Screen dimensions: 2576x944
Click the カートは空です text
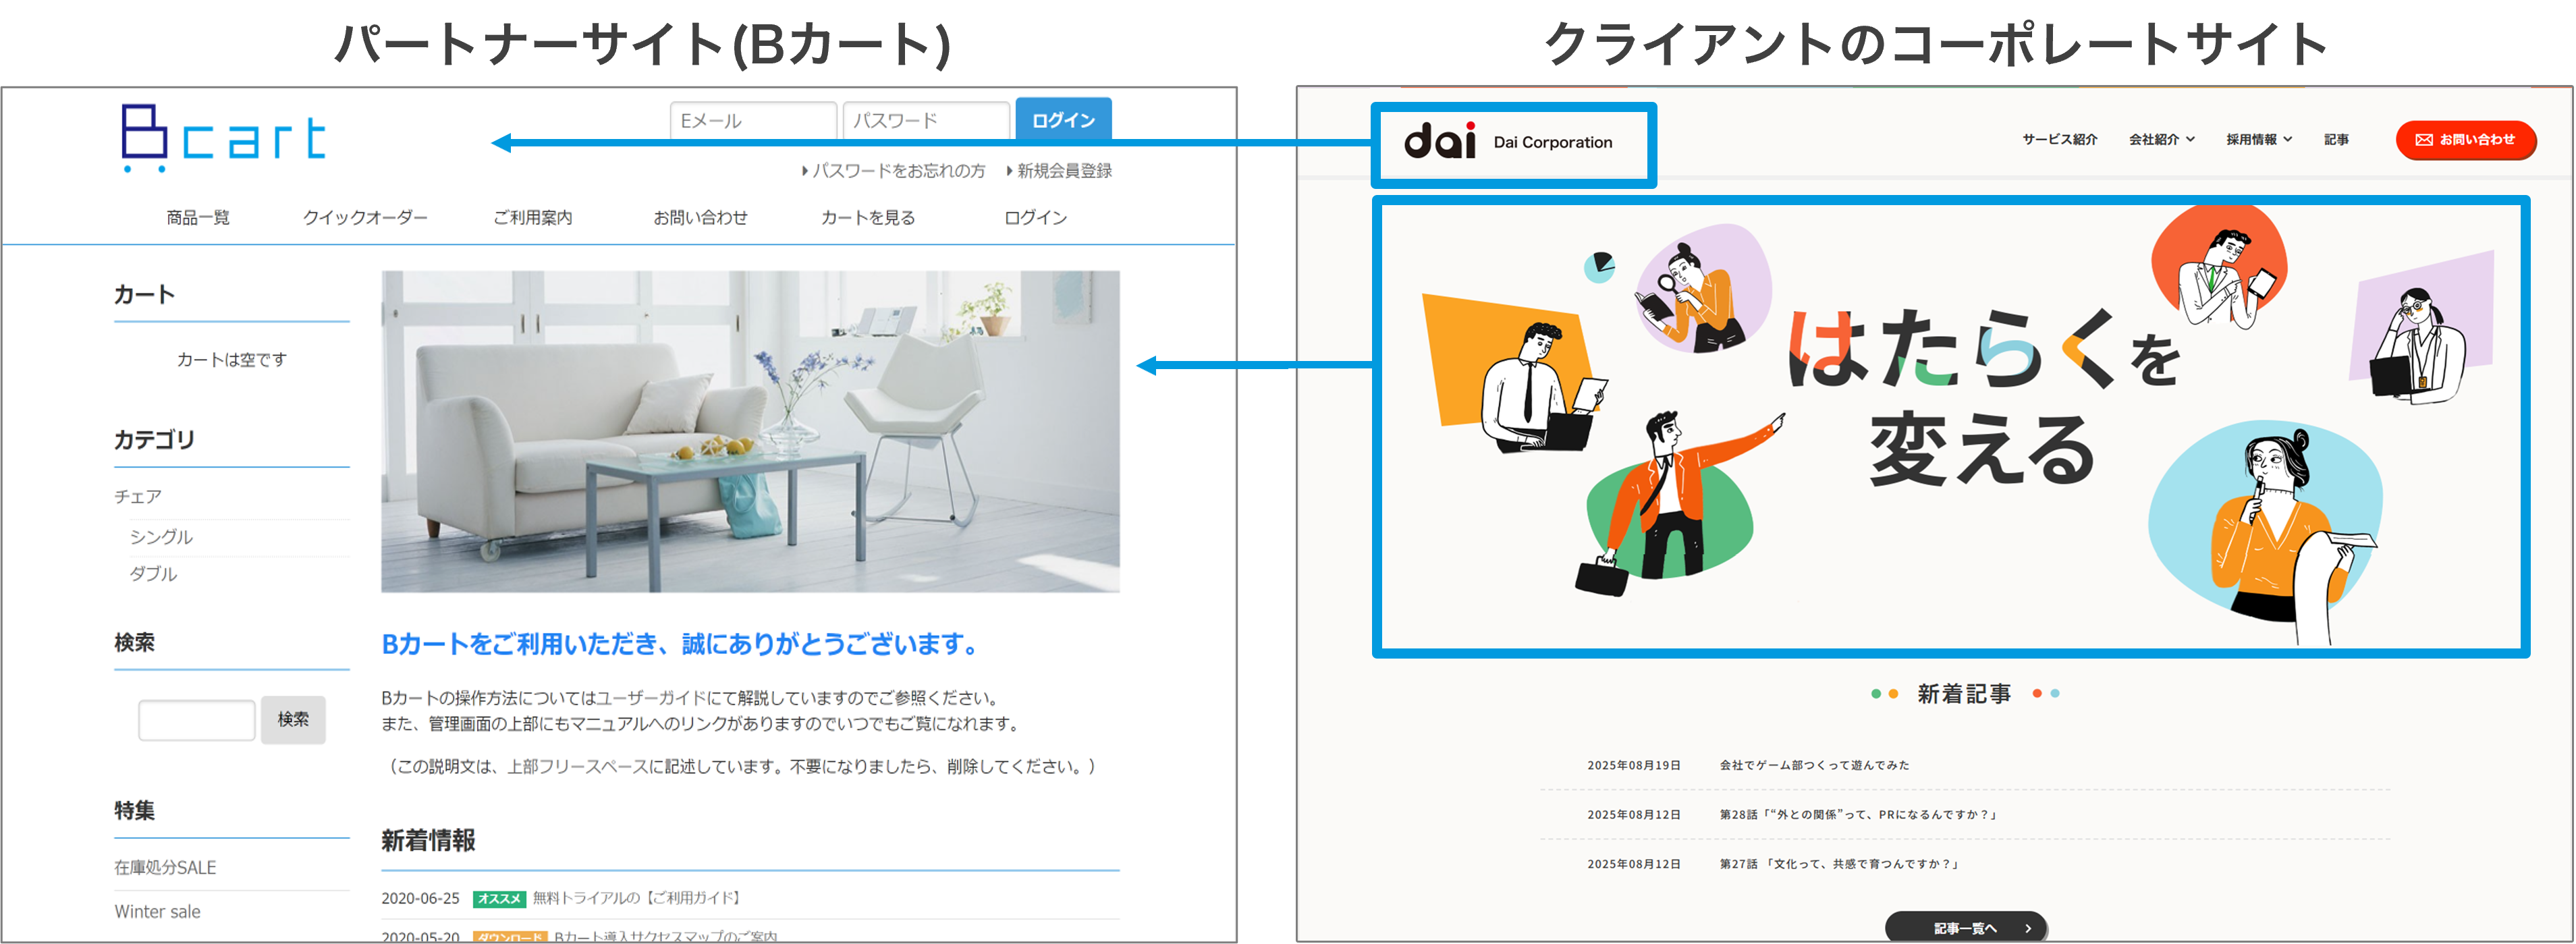(x=232, y=360)
